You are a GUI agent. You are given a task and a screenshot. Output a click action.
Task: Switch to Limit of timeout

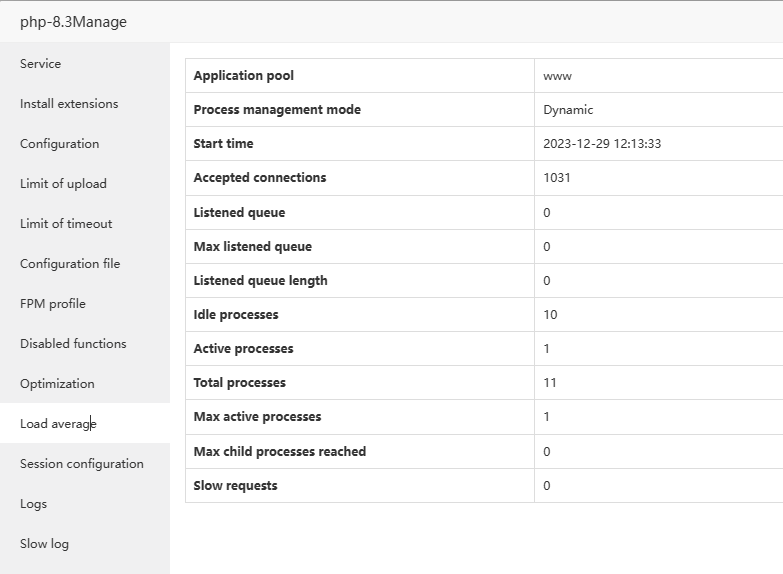[x=66, y=224]
